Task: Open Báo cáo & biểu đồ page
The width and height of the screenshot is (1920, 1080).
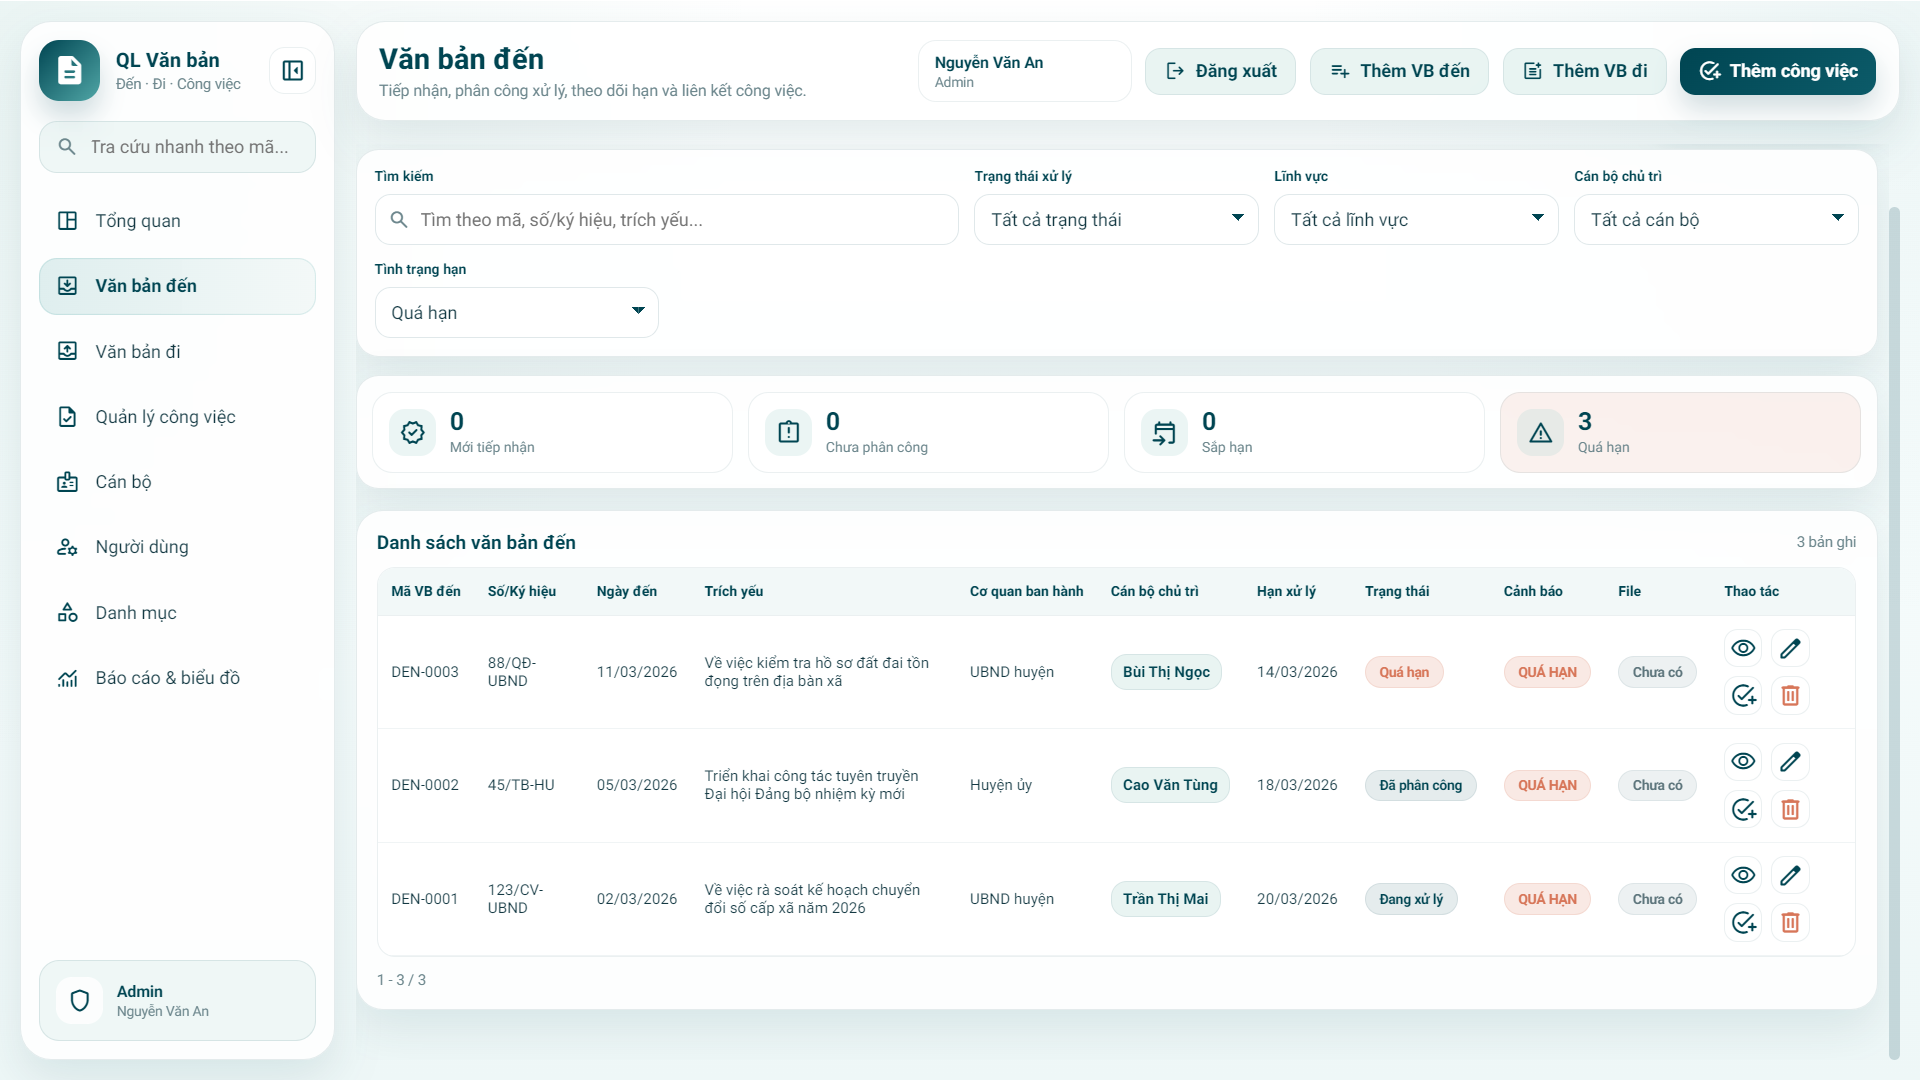Action: coord(167,678)
